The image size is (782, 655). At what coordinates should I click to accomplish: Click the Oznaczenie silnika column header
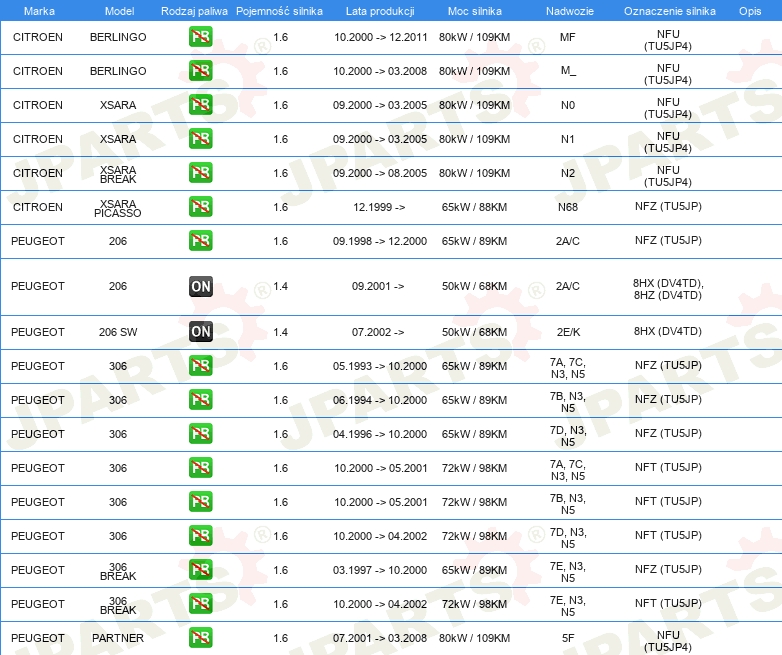669,11
